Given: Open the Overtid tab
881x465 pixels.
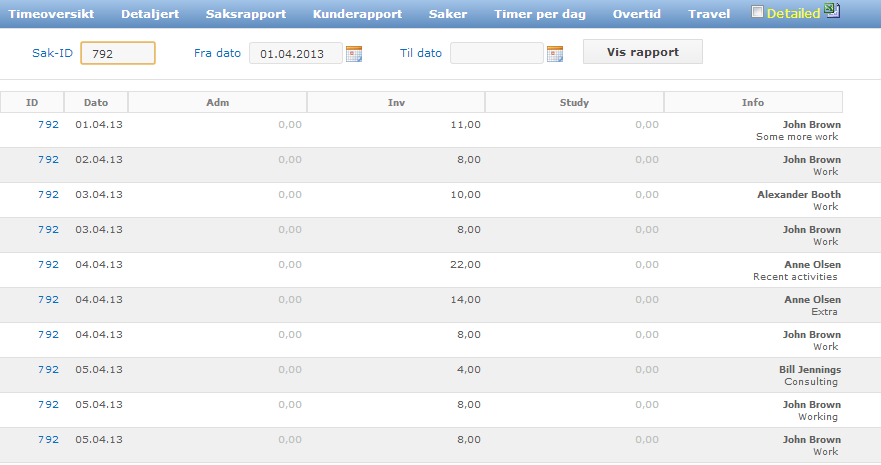Looking at the screenshot, I should point(637,14).
